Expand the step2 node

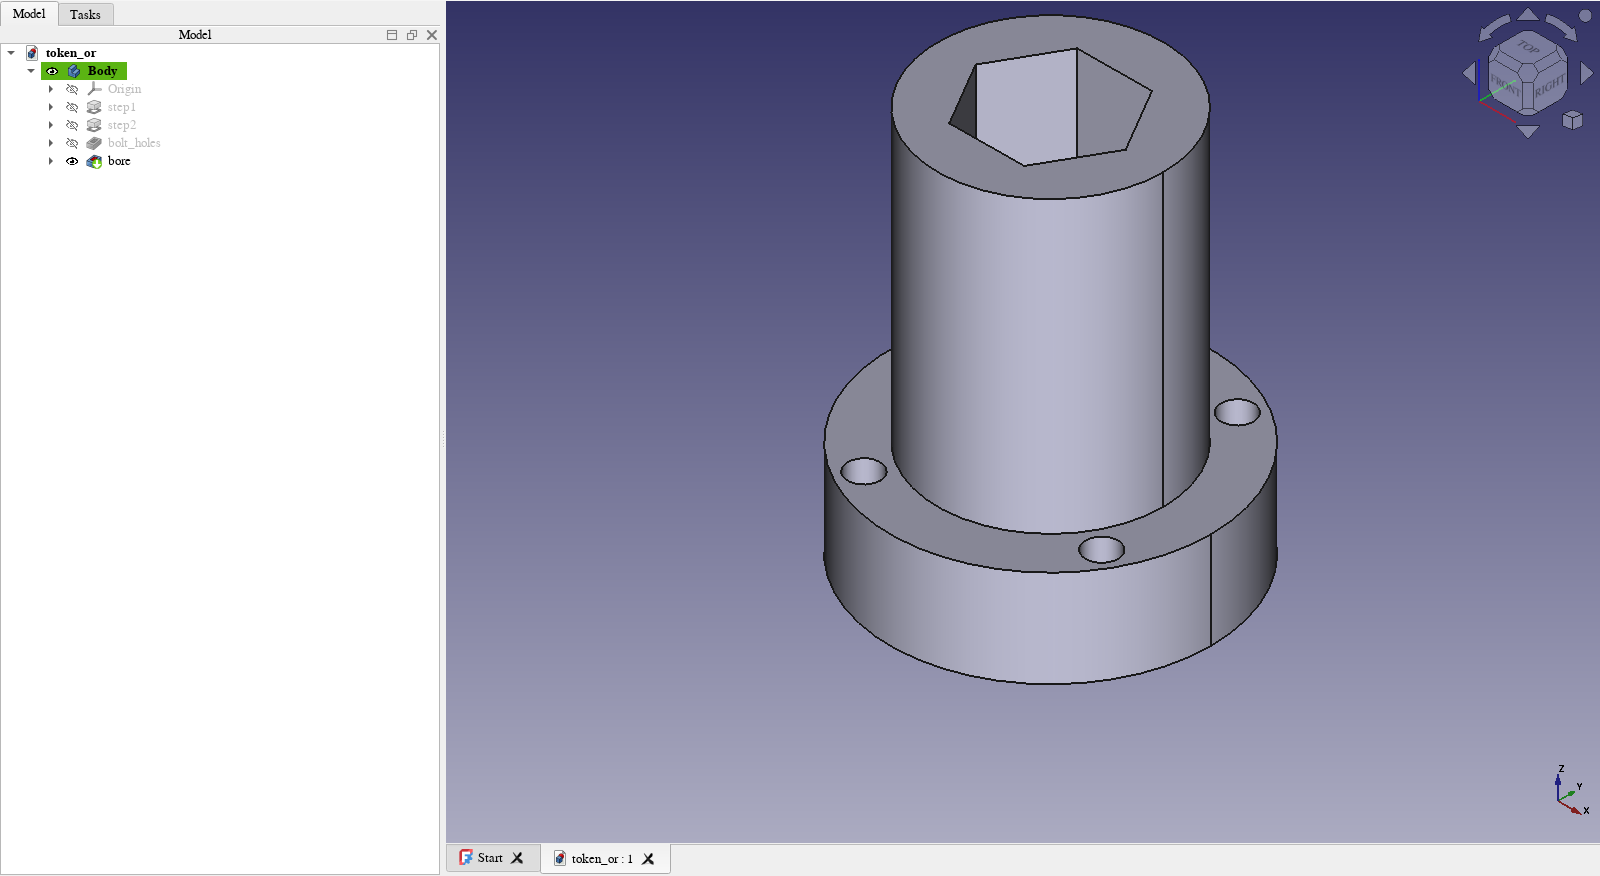[51, 125]
